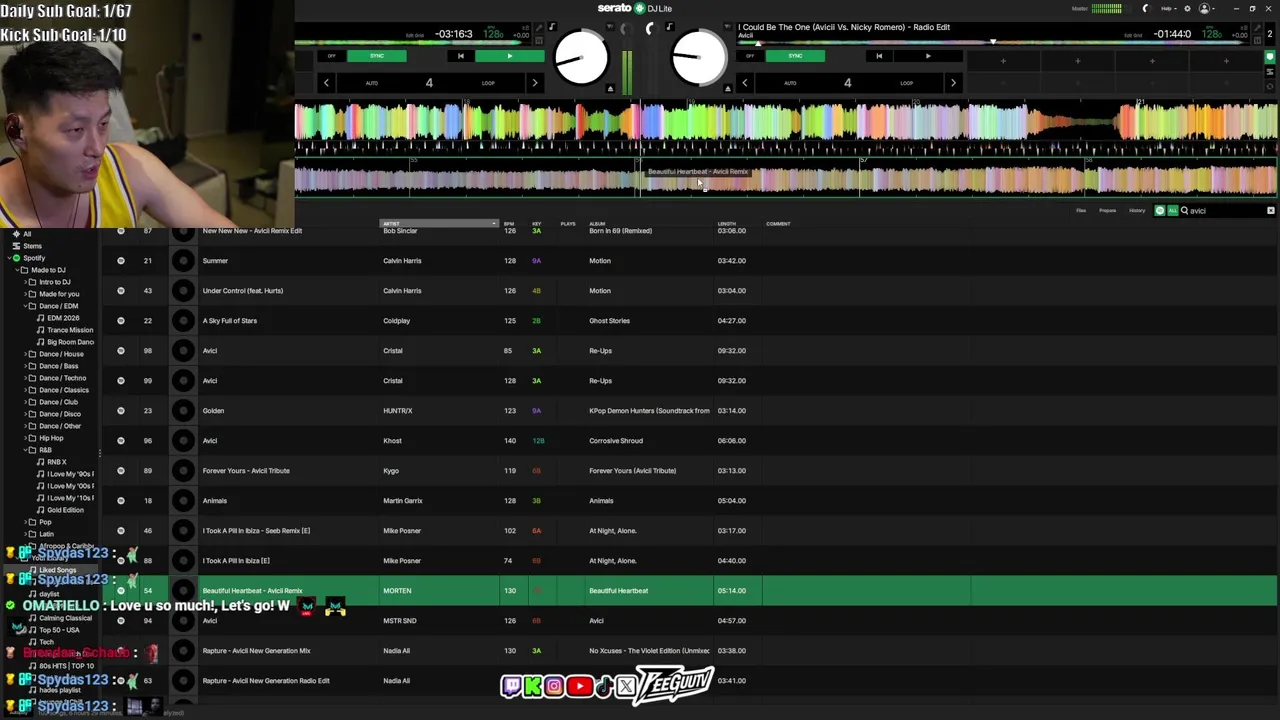This screenshot has height=720, width=1280.
Task: Eject track from left deck
Action: point(610,88)
